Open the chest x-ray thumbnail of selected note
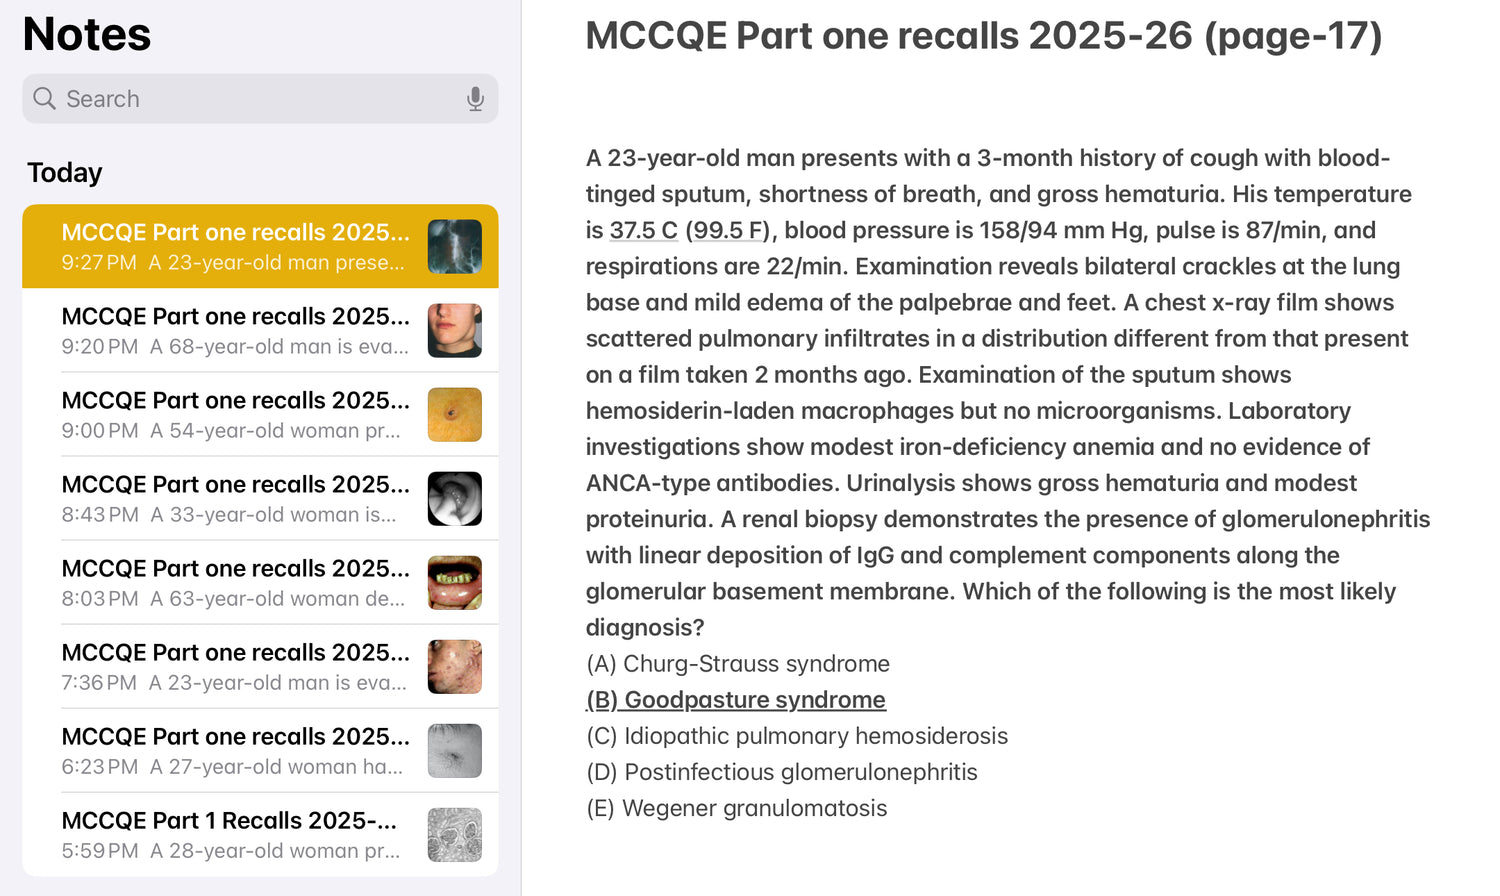 click(x=454, y=246)
